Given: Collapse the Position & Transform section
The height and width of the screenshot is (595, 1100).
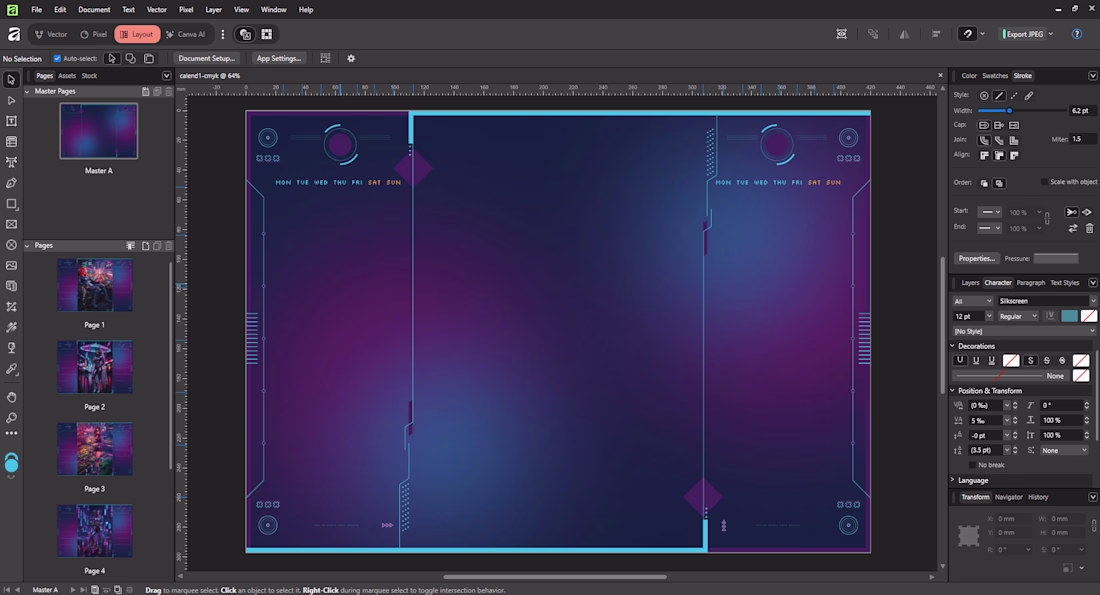Looking at the screenshot, I should 953,391.
